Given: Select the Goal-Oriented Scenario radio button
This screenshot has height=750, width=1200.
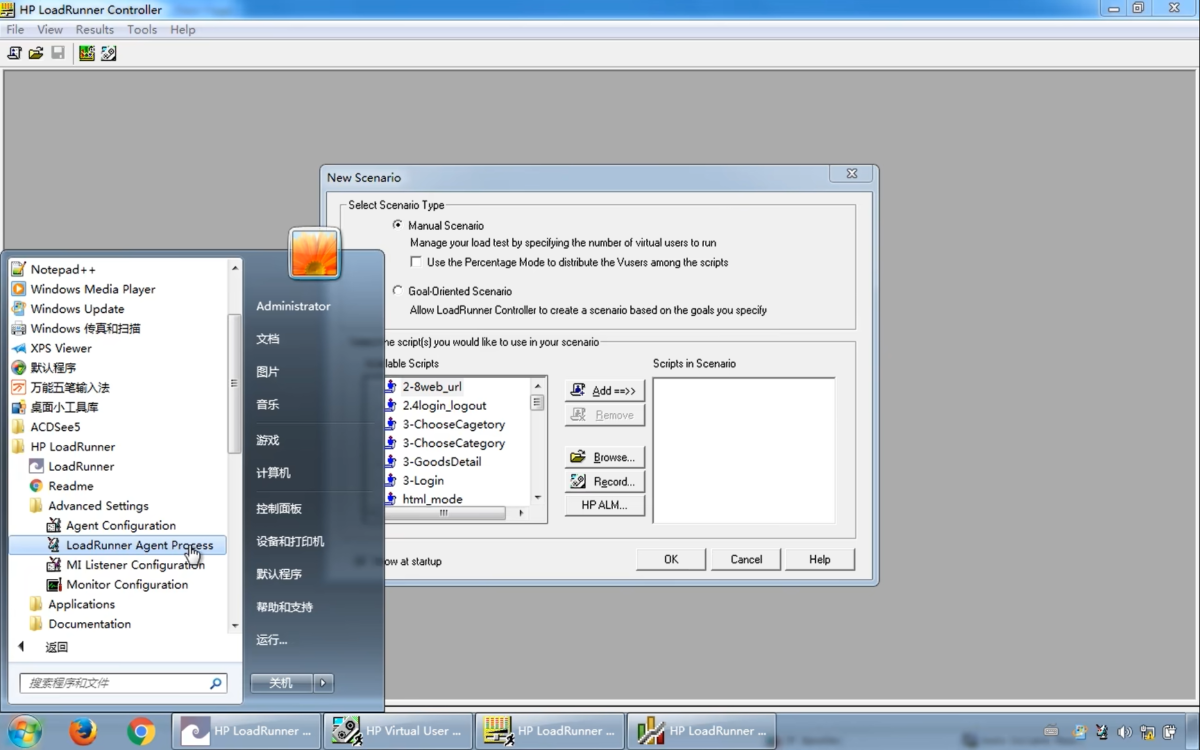Looking at the screenshot, I should point(398,291).
